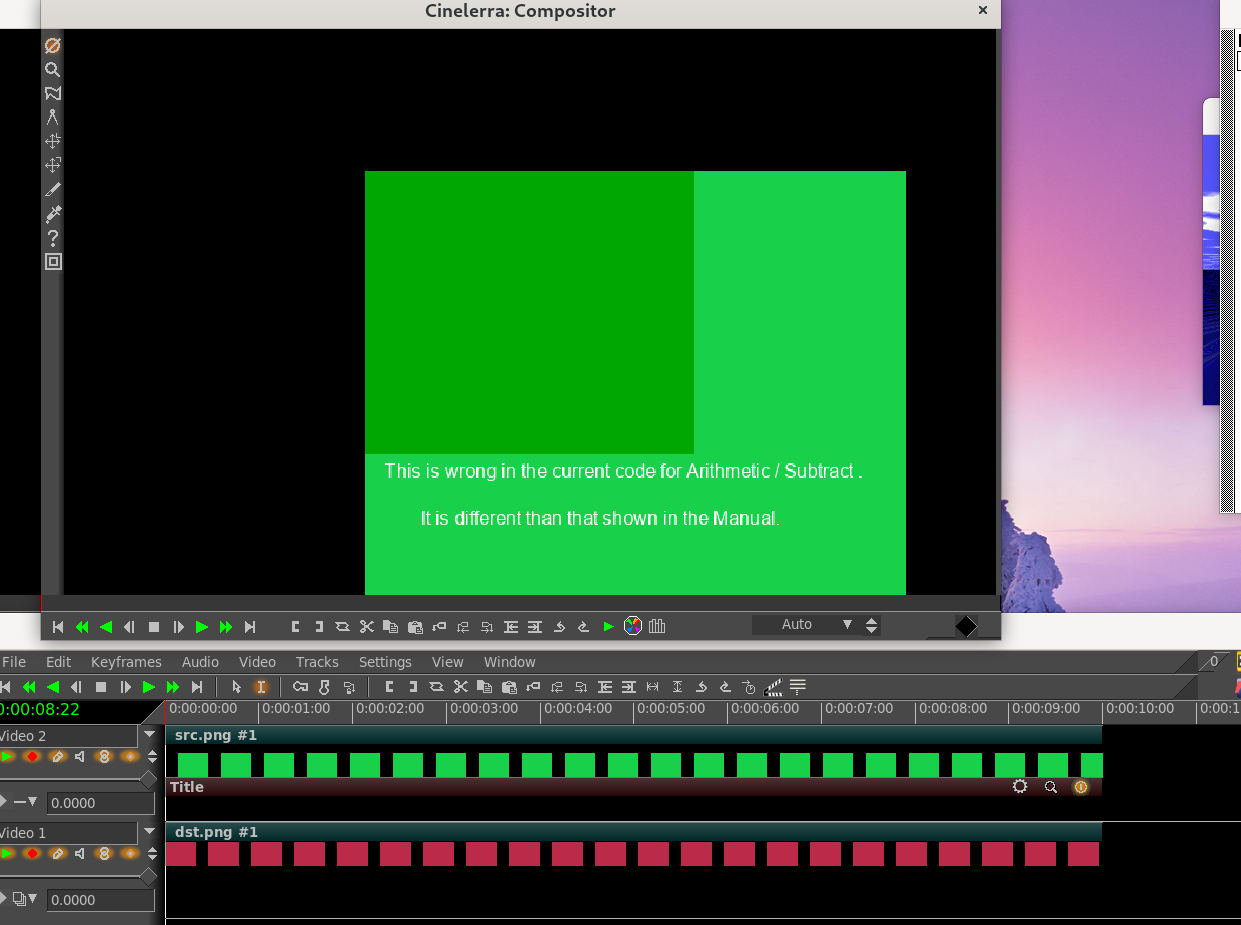Open the Settings menu
Screen dimensions: 1241x925
click(385, 662)
